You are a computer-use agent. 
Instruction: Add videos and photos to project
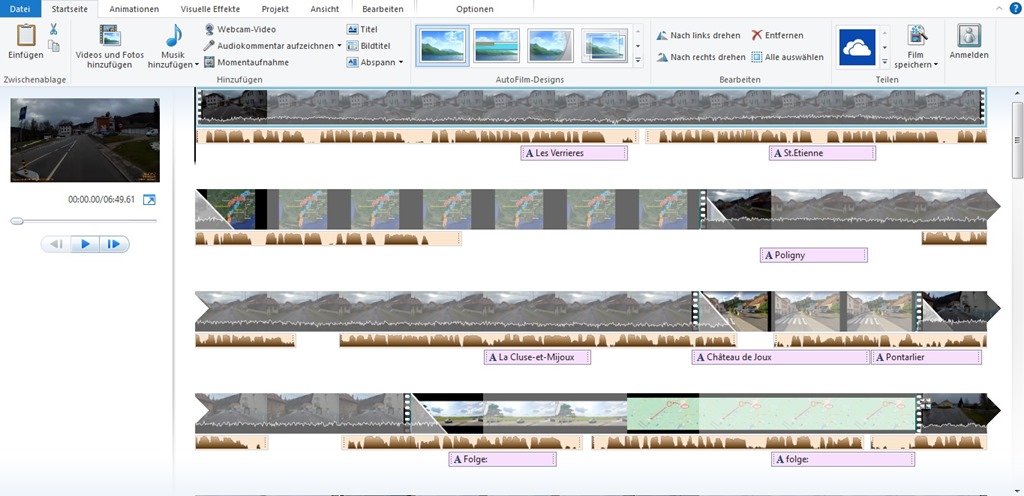[x=109, y=45]
